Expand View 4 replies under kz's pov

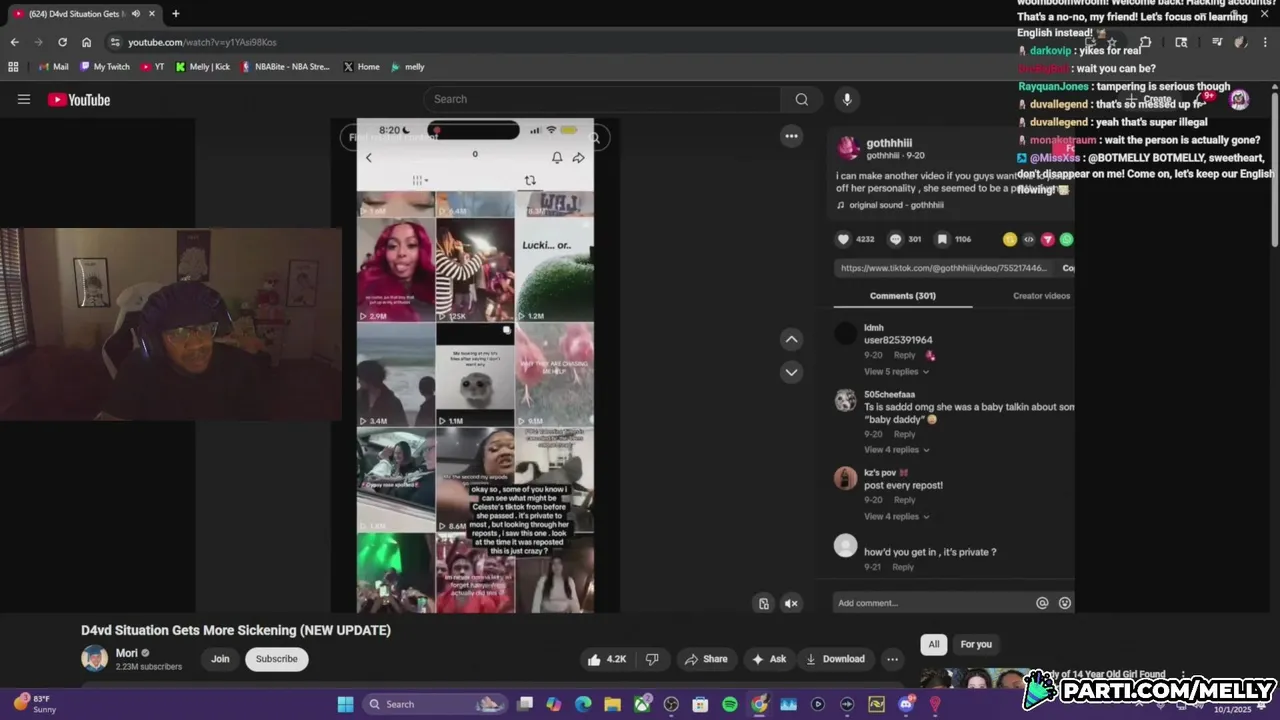coord(896,517)
